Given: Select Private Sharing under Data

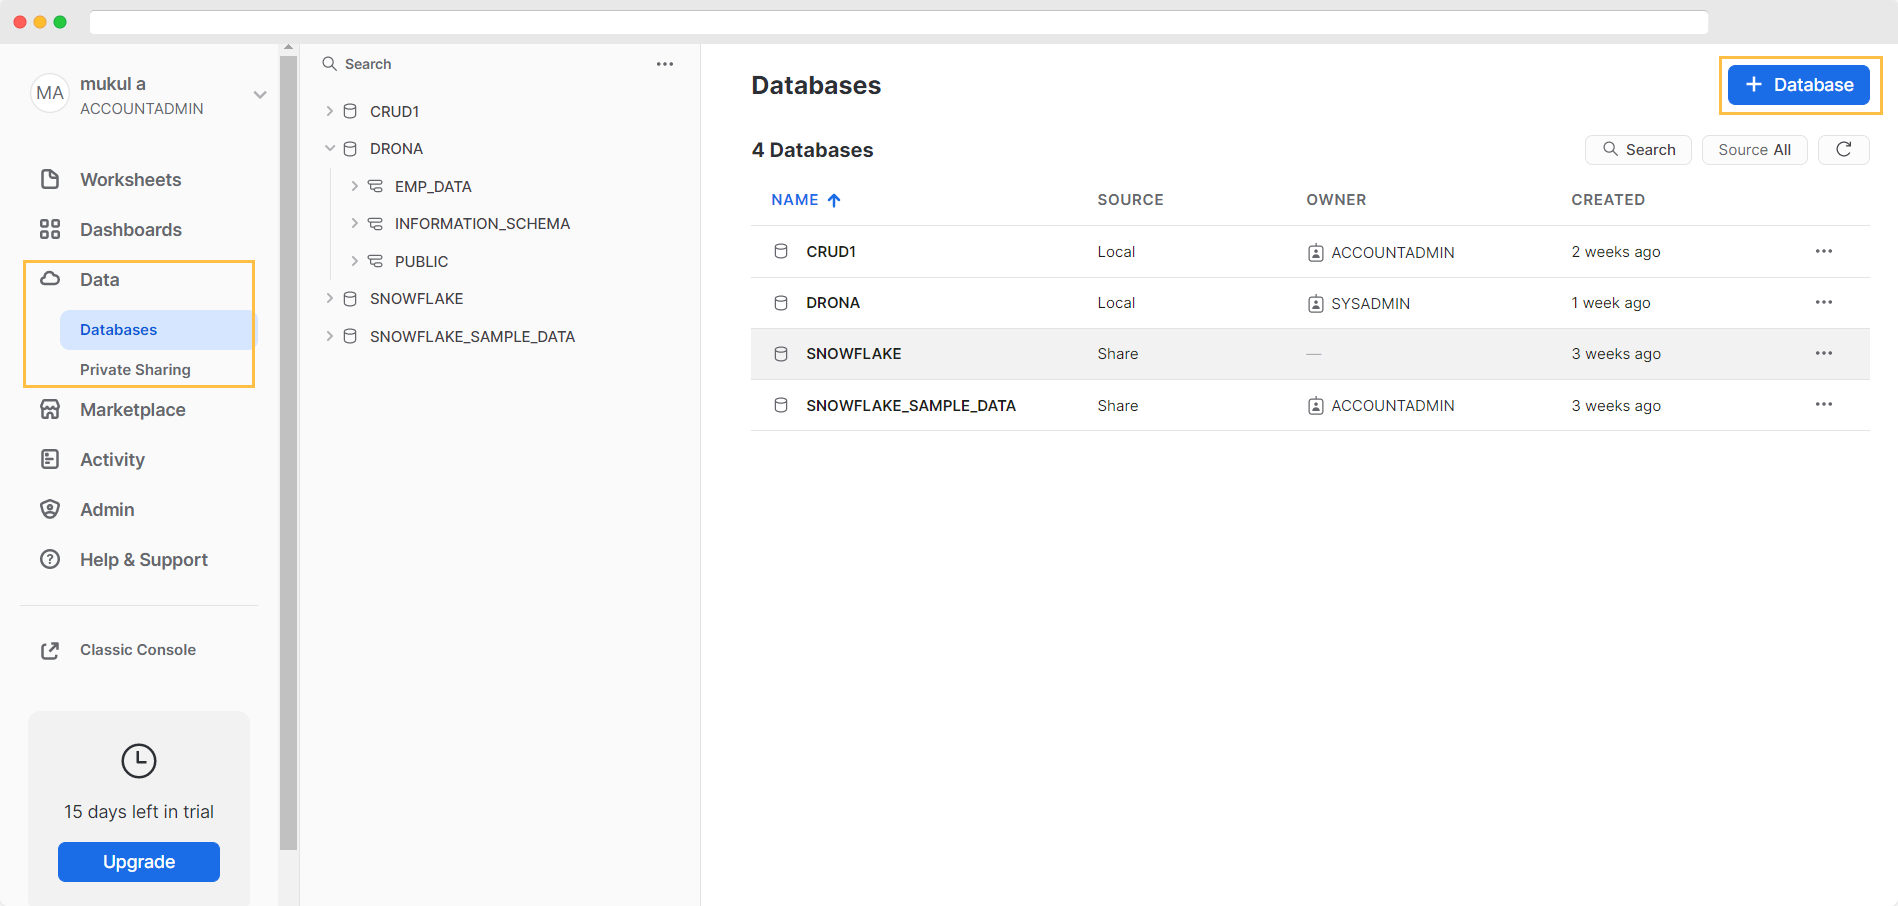Looking at the screenshot, I should (135, 370).
